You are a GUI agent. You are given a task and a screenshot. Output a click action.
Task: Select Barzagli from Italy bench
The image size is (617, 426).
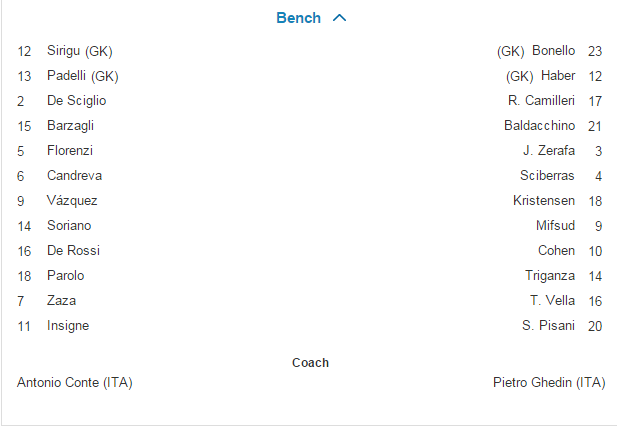(70, 126)
